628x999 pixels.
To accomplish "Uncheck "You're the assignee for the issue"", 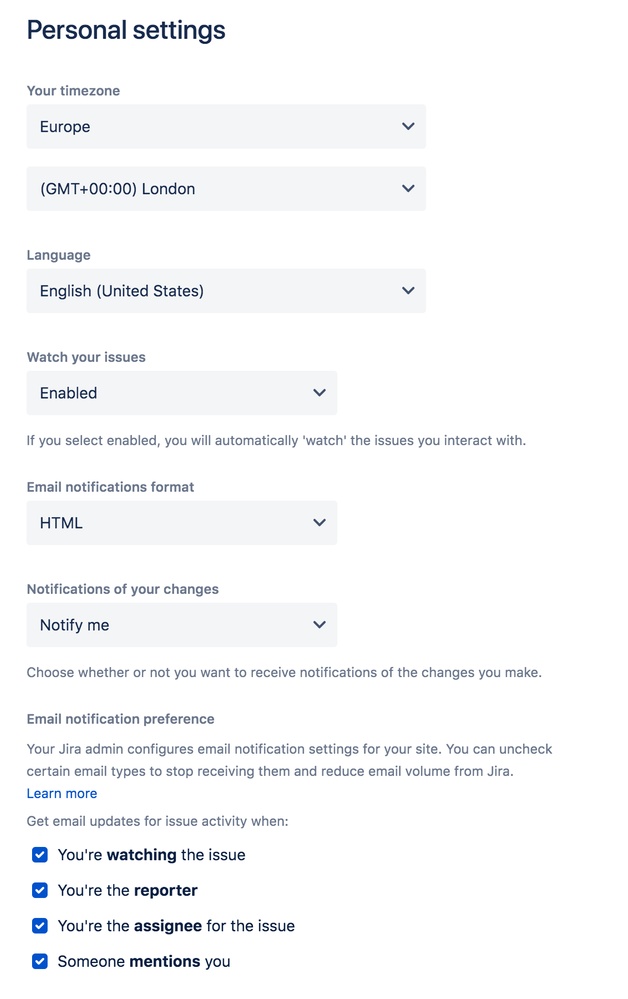I will click(x=39, y=926).
